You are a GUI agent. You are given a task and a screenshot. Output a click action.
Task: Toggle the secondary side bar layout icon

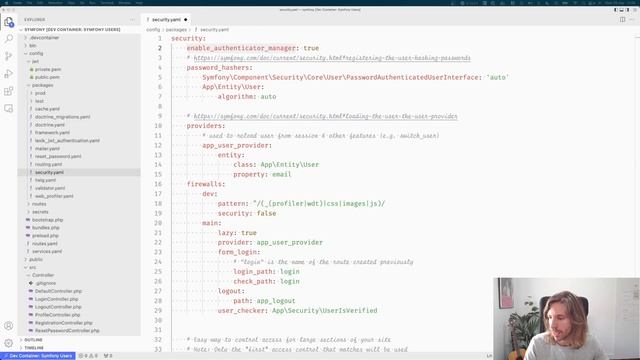628,10
